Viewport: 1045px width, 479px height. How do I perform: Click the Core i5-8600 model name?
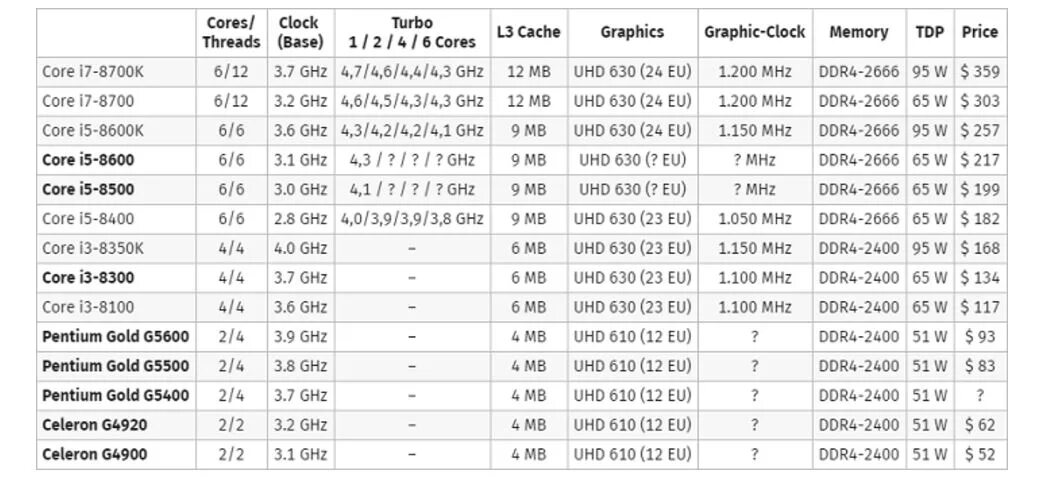tap(88, 160)
